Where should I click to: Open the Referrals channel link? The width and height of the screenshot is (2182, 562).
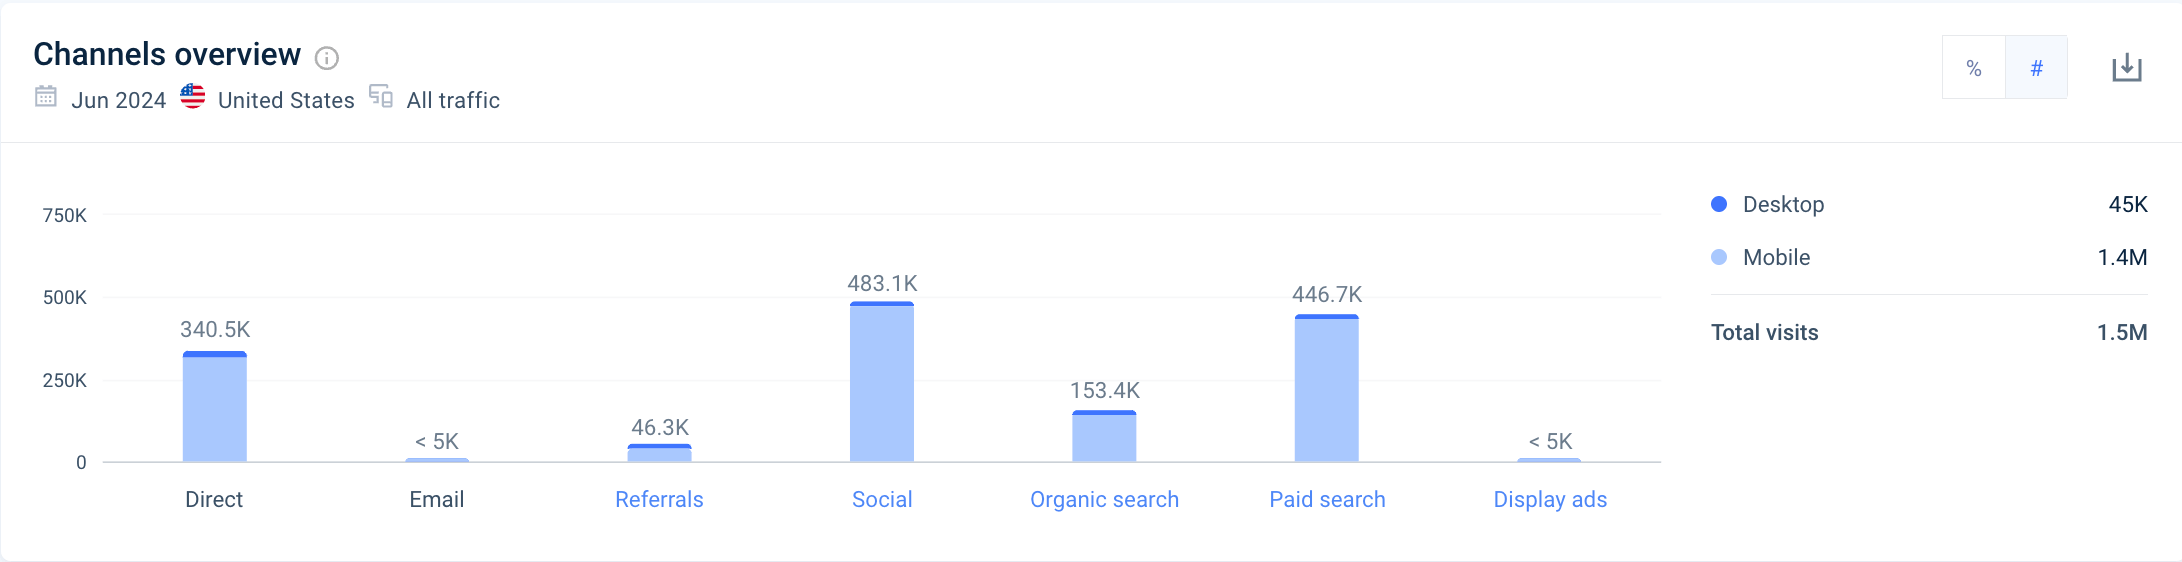coord(659,499)
